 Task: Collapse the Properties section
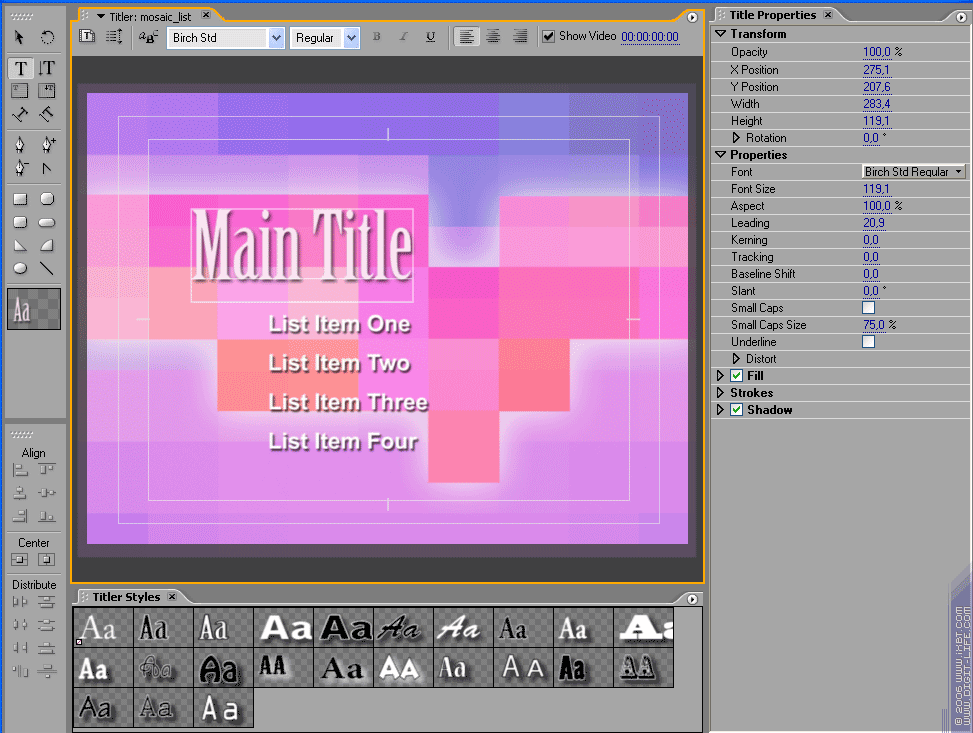tap(720, 155)
